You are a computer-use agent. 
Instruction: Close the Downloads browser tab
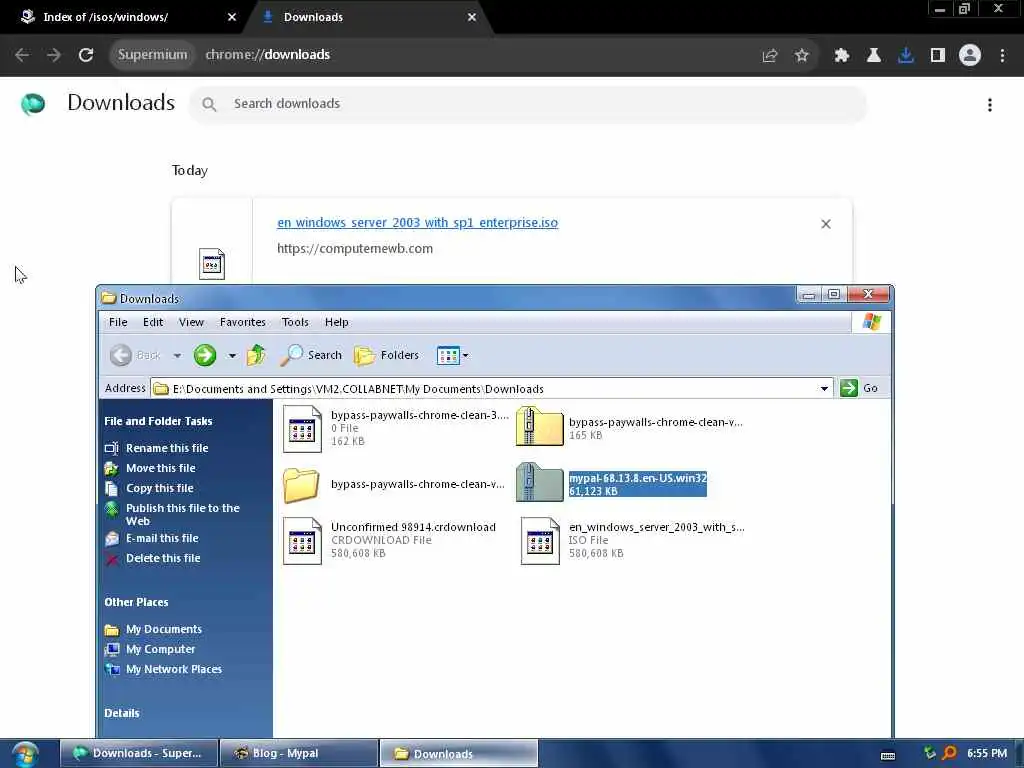(472, 17)
